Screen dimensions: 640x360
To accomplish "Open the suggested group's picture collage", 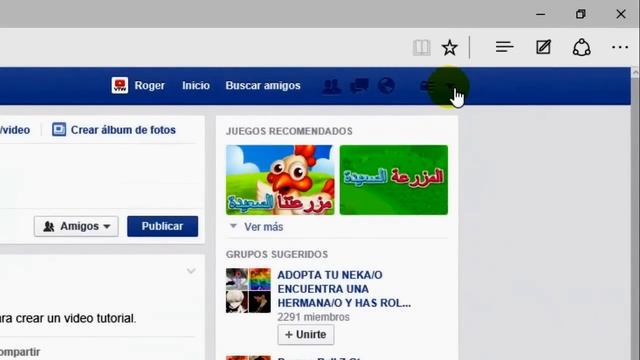I will click(248, 290).
